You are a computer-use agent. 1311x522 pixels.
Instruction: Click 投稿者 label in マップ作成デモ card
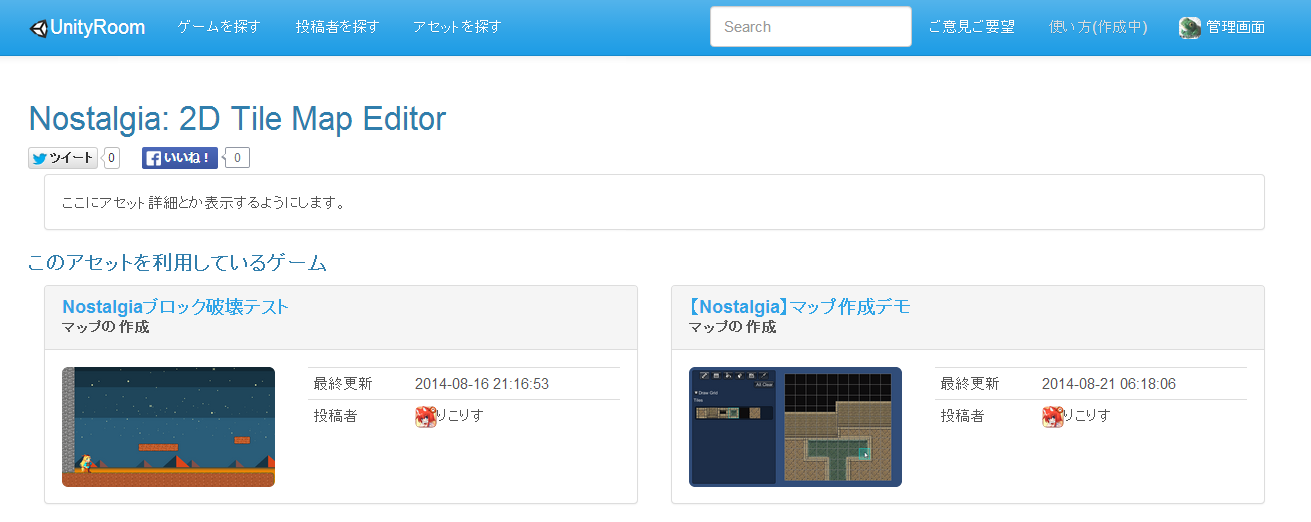pos(962,416)
